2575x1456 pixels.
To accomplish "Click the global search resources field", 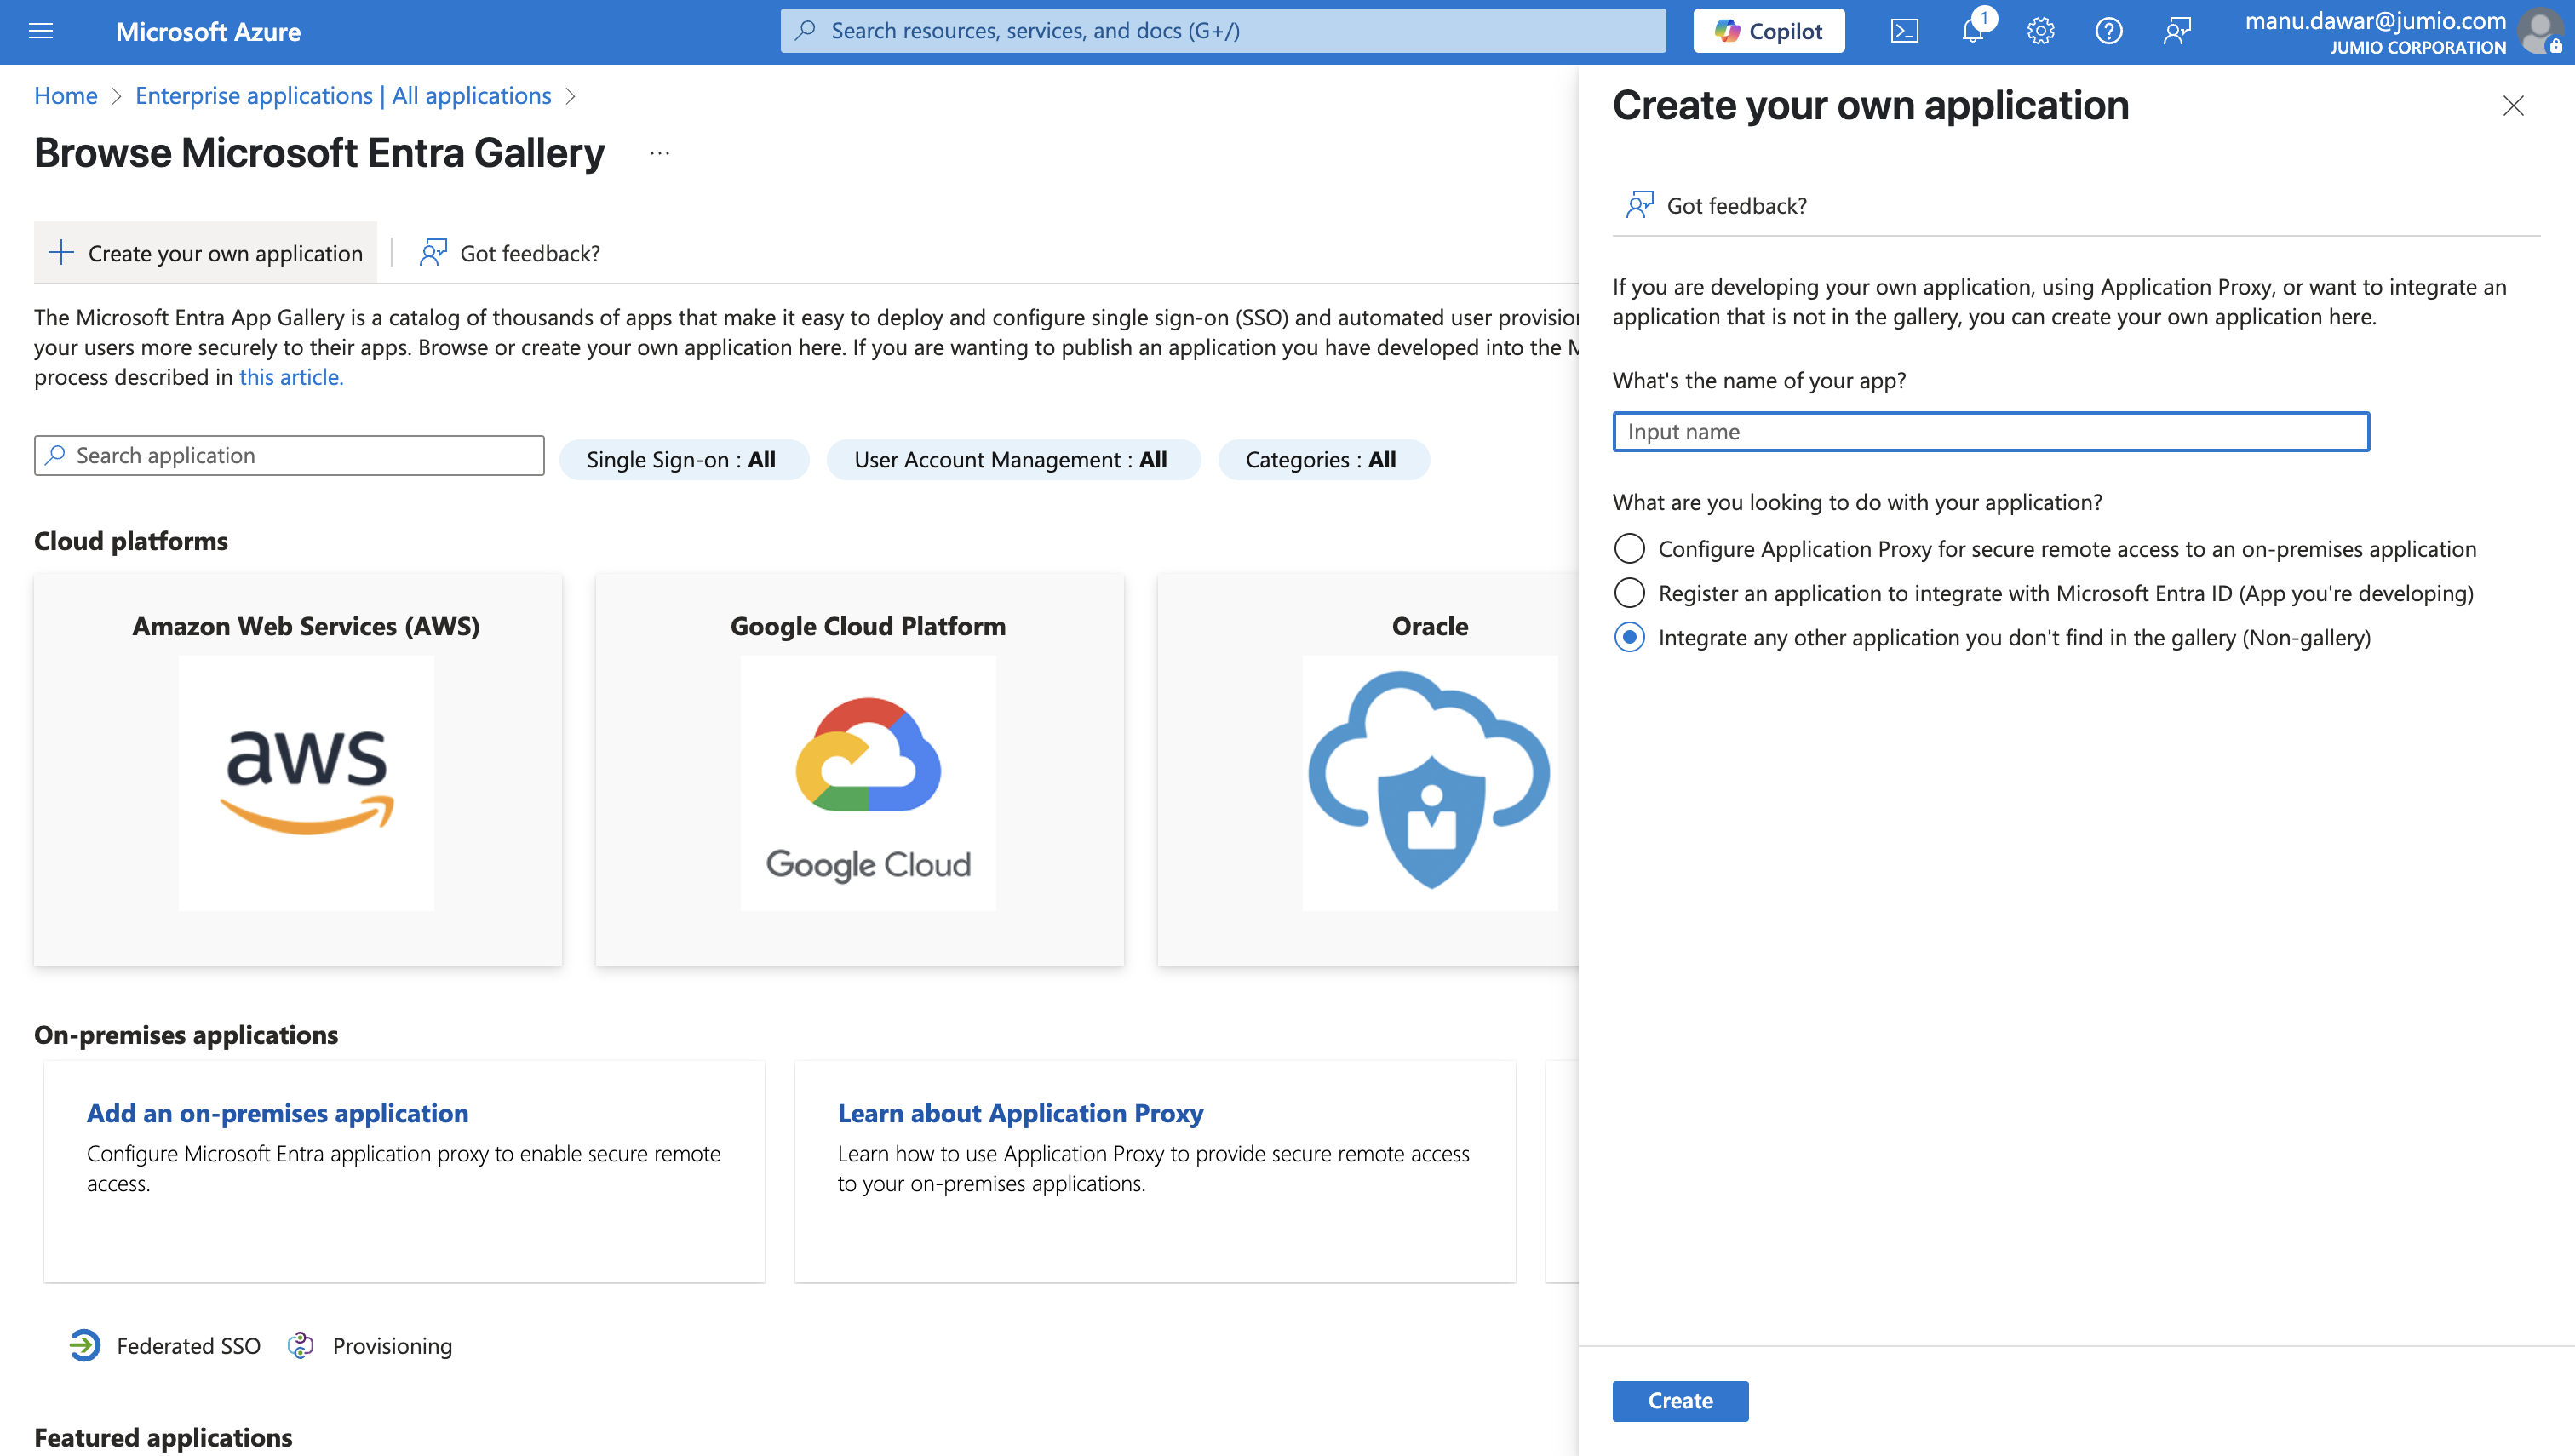I will (x=1223, y=31).
